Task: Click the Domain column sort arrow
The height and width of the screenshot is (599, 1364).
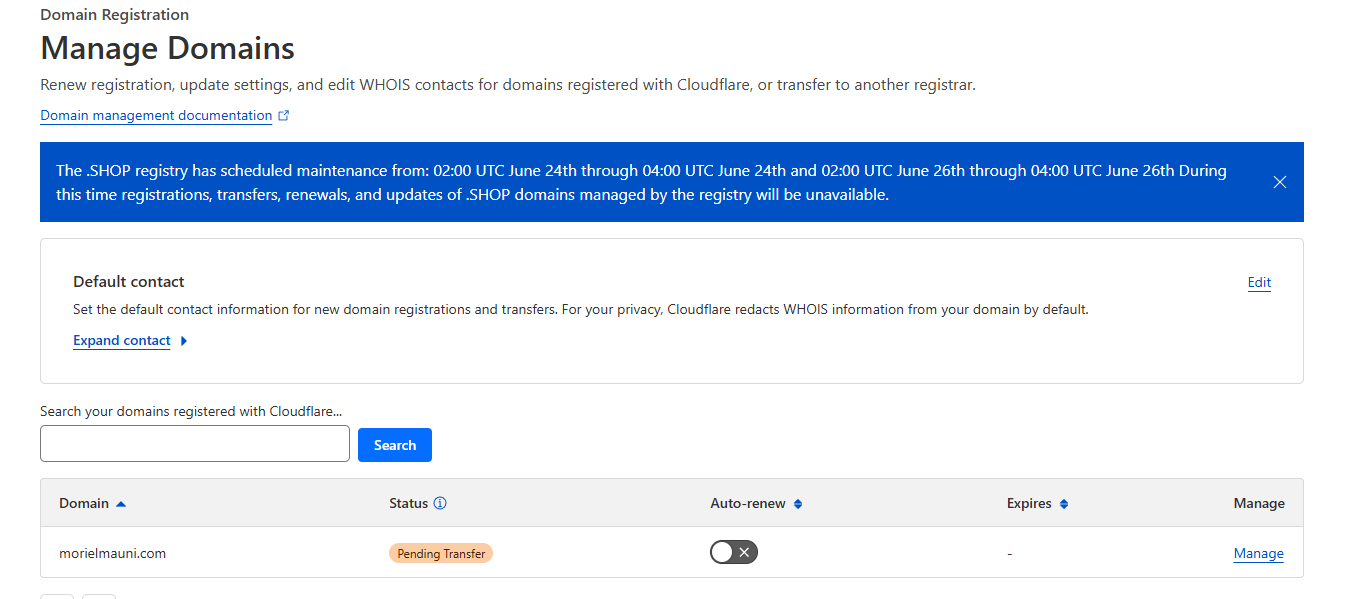Action: point(121,504)
